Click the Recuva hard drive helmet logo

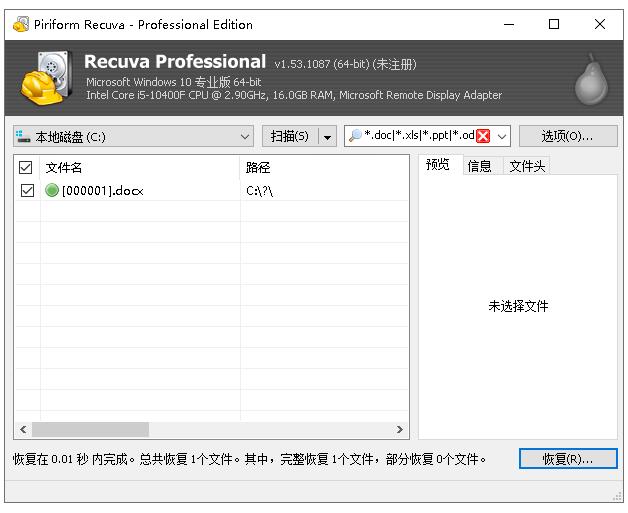46,78
